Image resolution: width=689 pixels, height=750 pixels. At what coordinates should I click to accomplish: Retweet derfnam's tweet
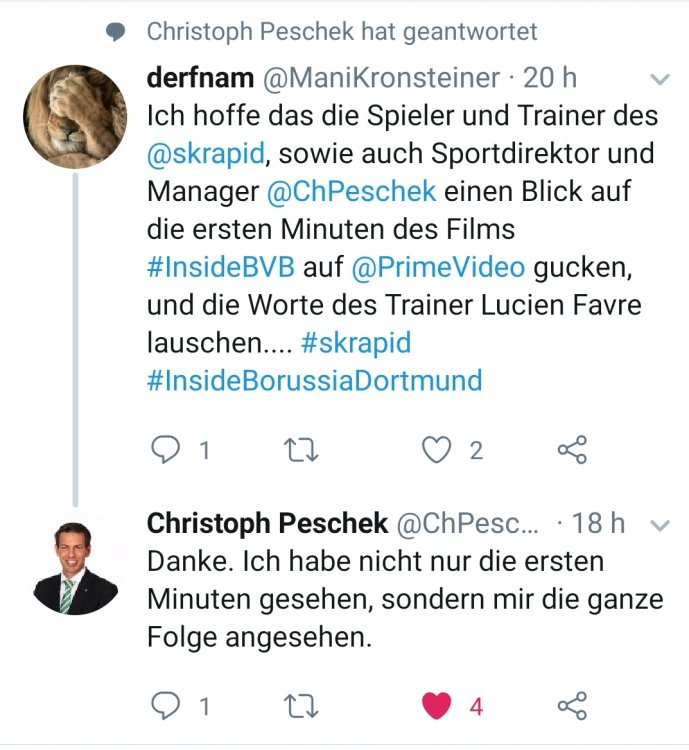(x=301, y=451)
